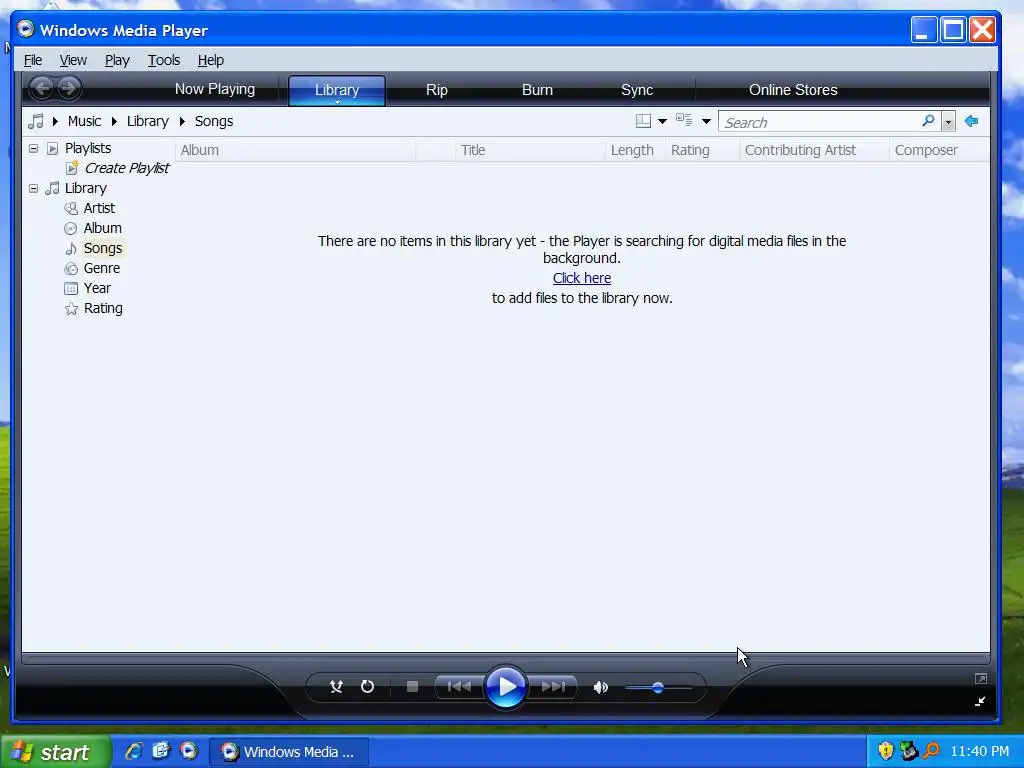This screenshot has width=1024, height=768.
Task: Sort by the Composer column header
Action: (939, 150)
